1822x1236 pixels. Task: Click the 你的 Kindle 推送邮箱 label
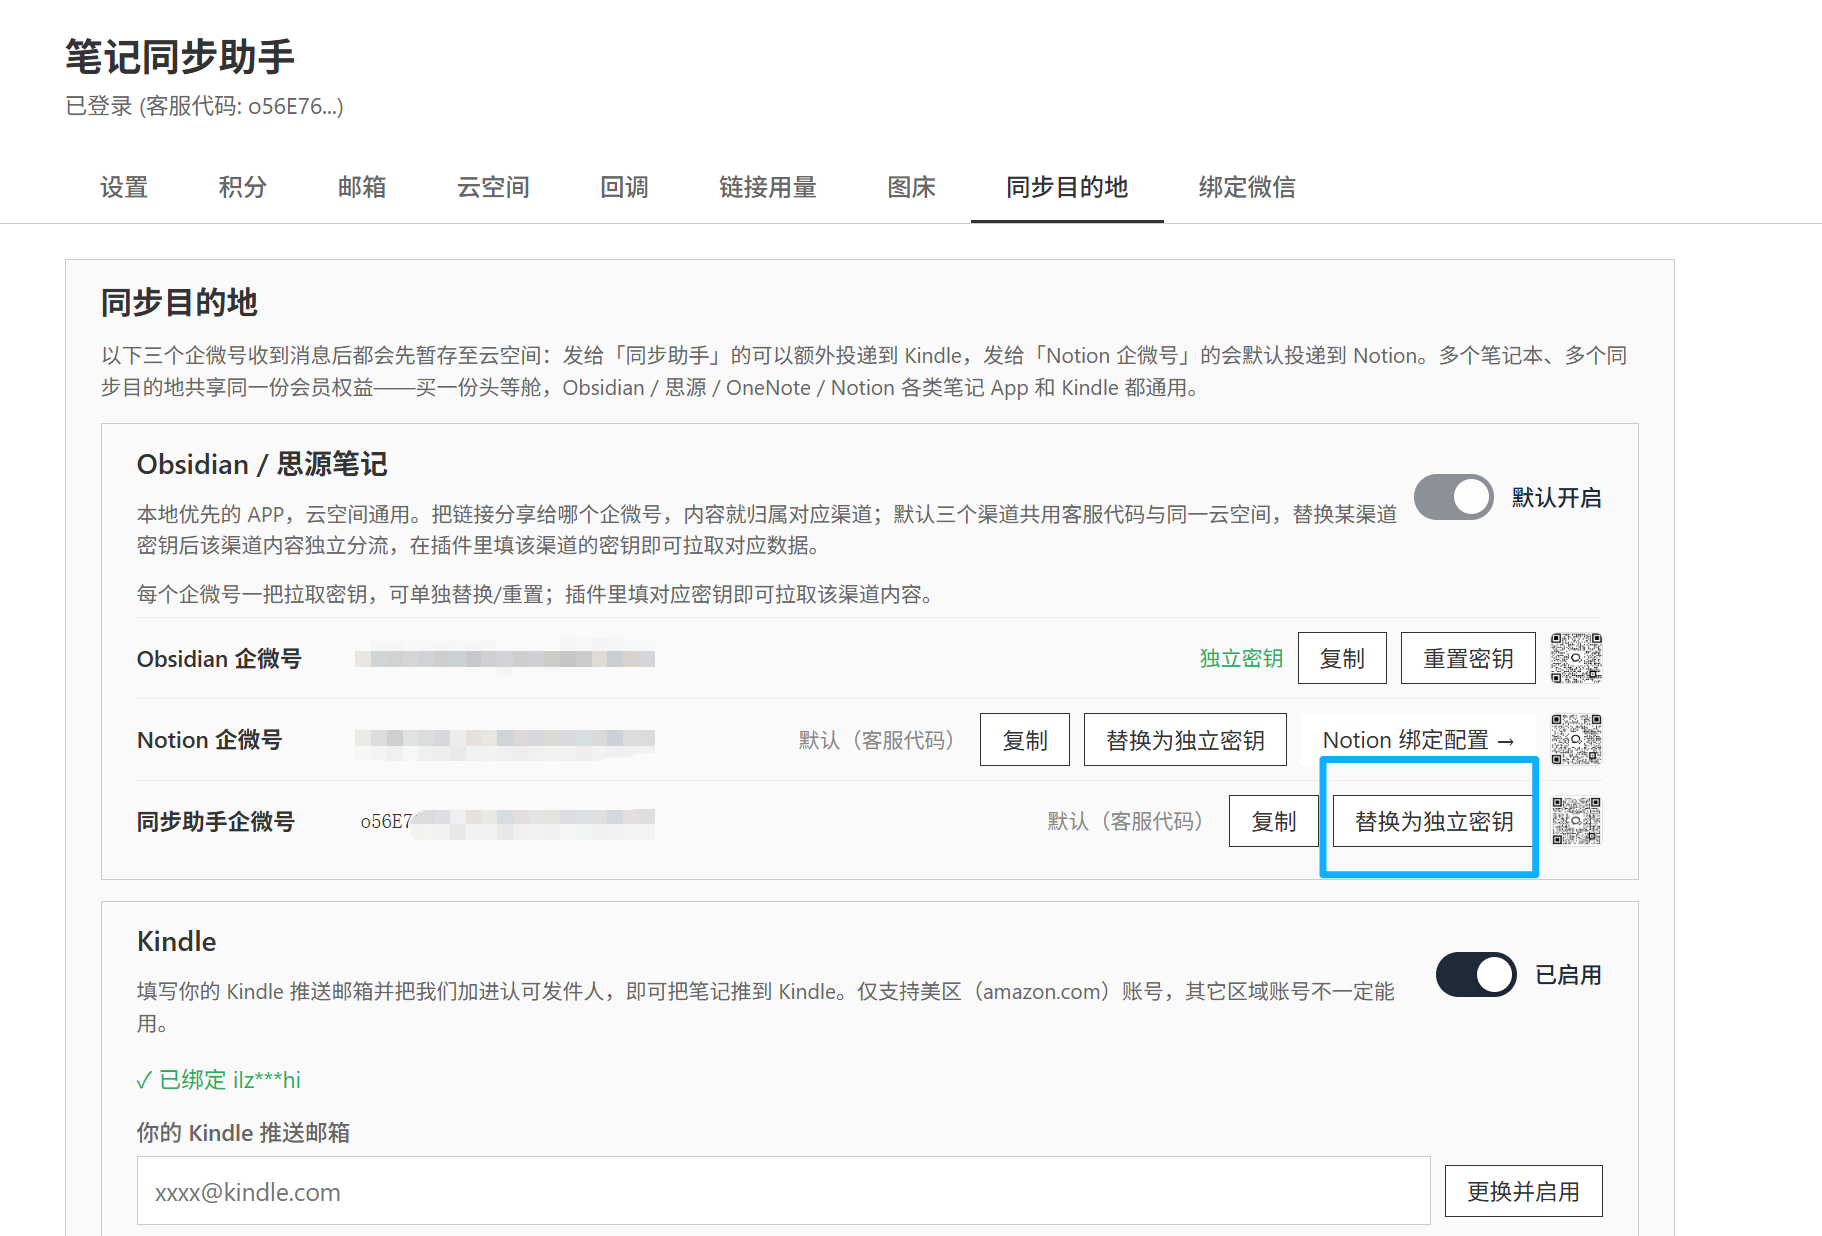[243, 1132]
